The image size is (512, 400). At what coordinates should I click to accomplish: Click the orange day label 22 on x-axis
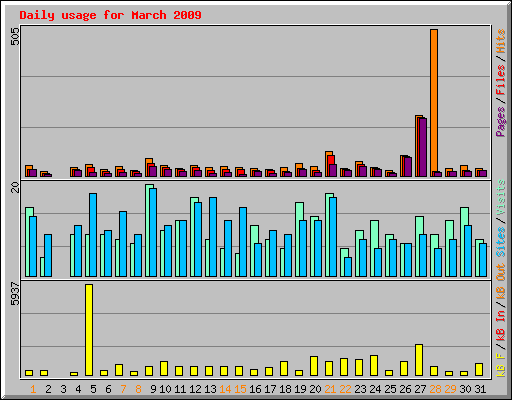pyautogui.click(x=345, y=389)
